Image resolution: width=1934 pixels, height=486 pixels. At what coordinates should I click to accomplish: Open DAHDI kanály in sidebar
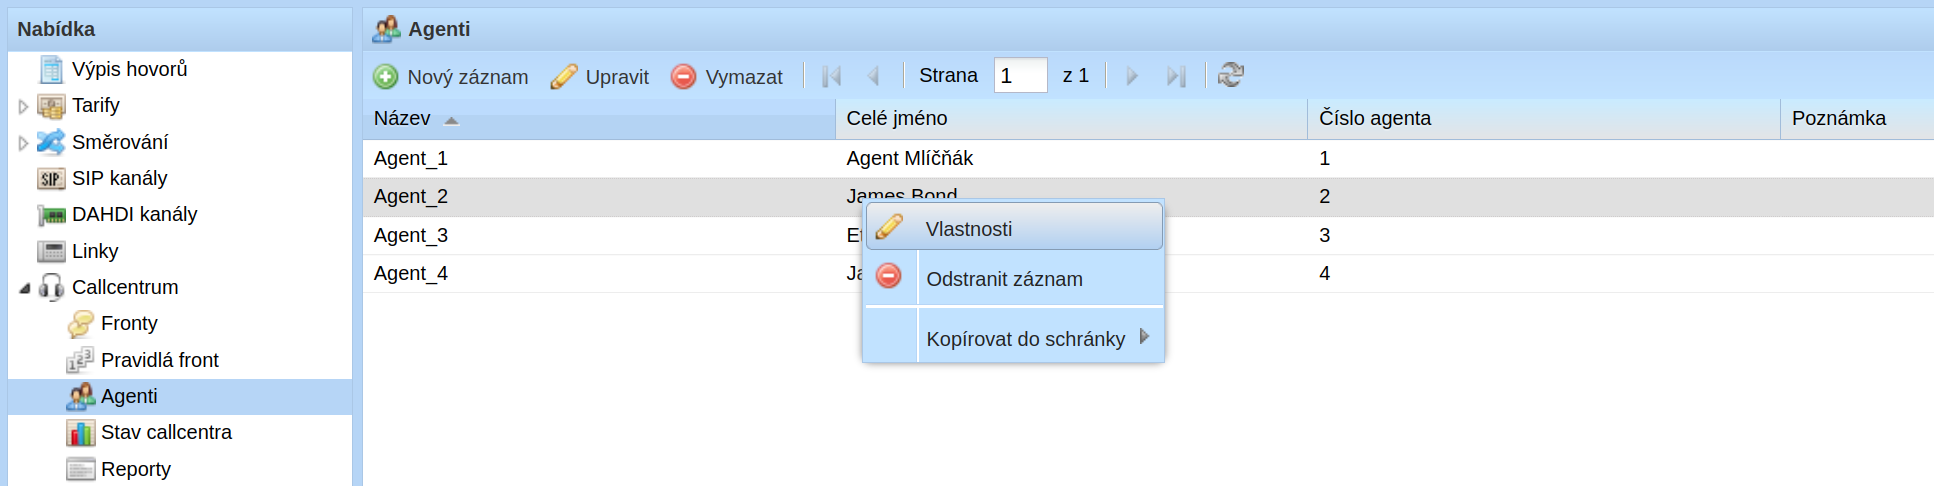pos(135,214)
